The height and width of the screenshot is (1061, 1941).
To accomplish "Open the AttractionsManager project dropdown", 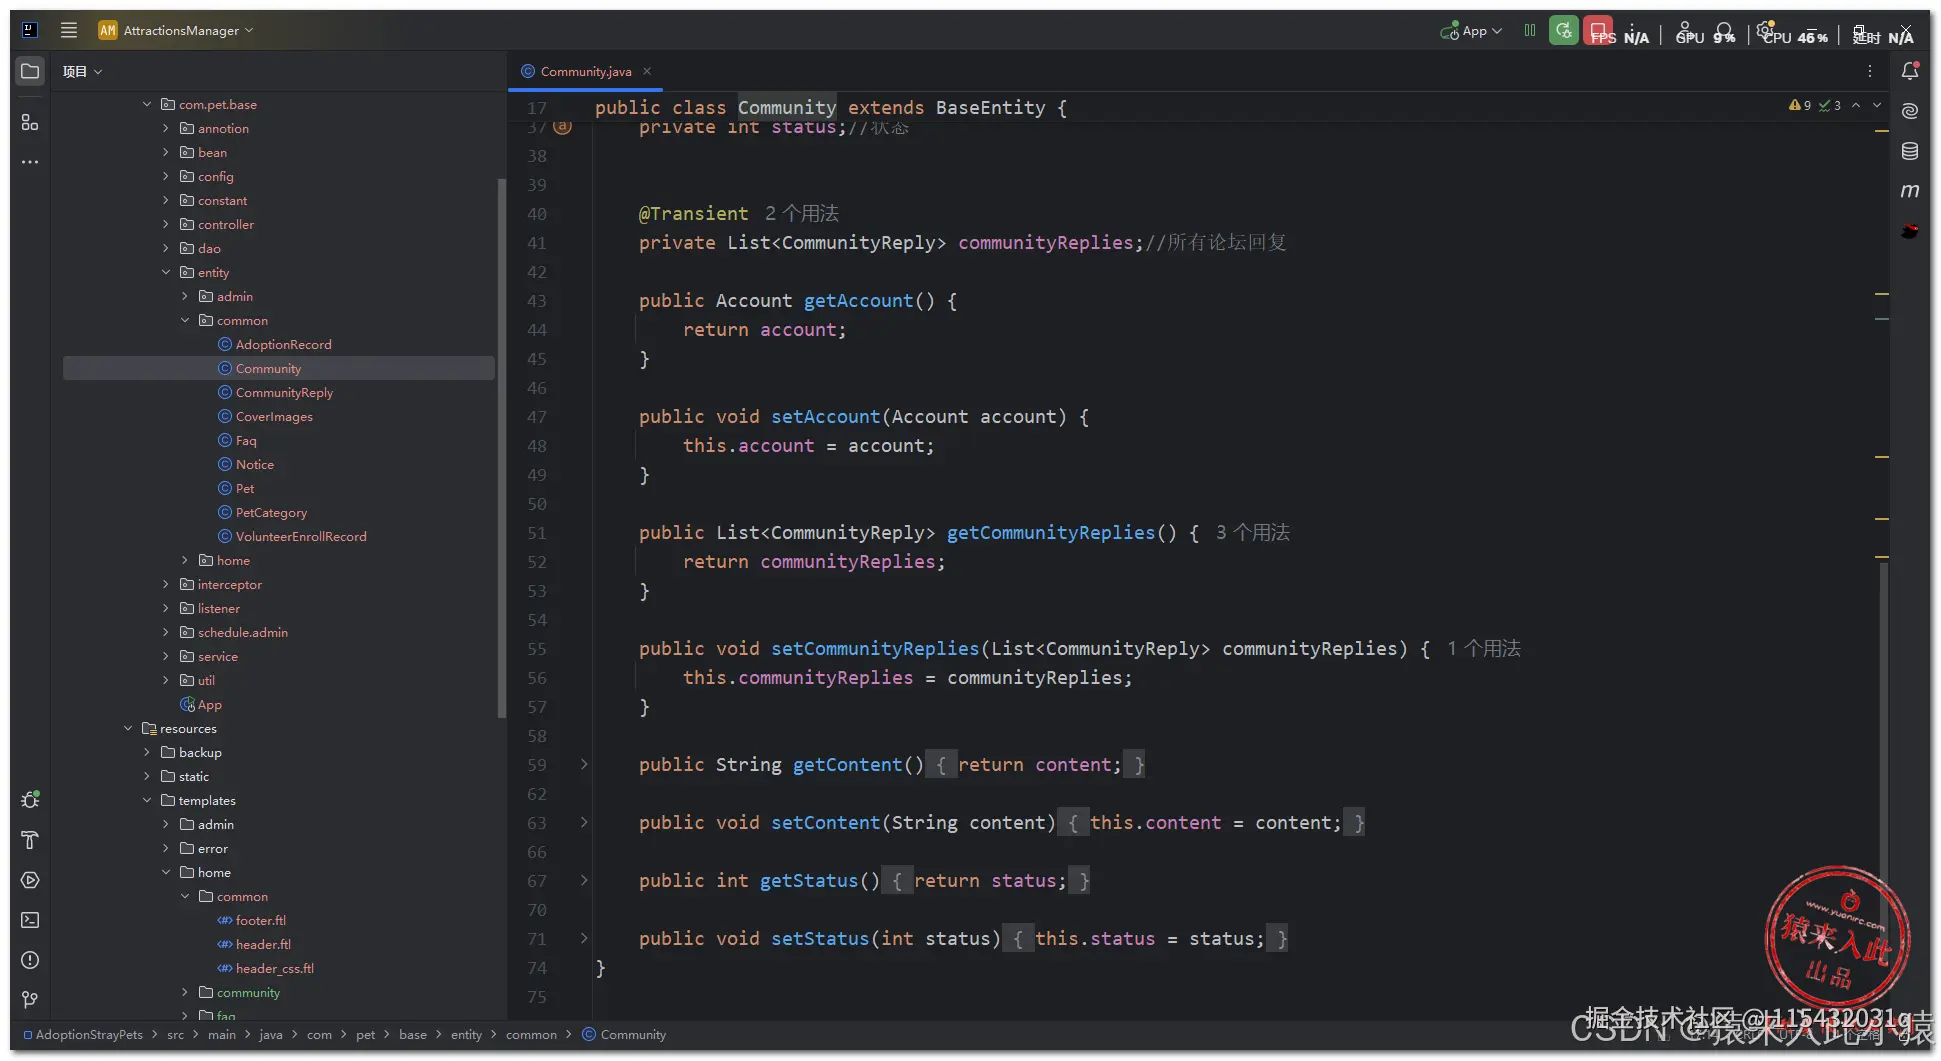I will tap(176, 31).
